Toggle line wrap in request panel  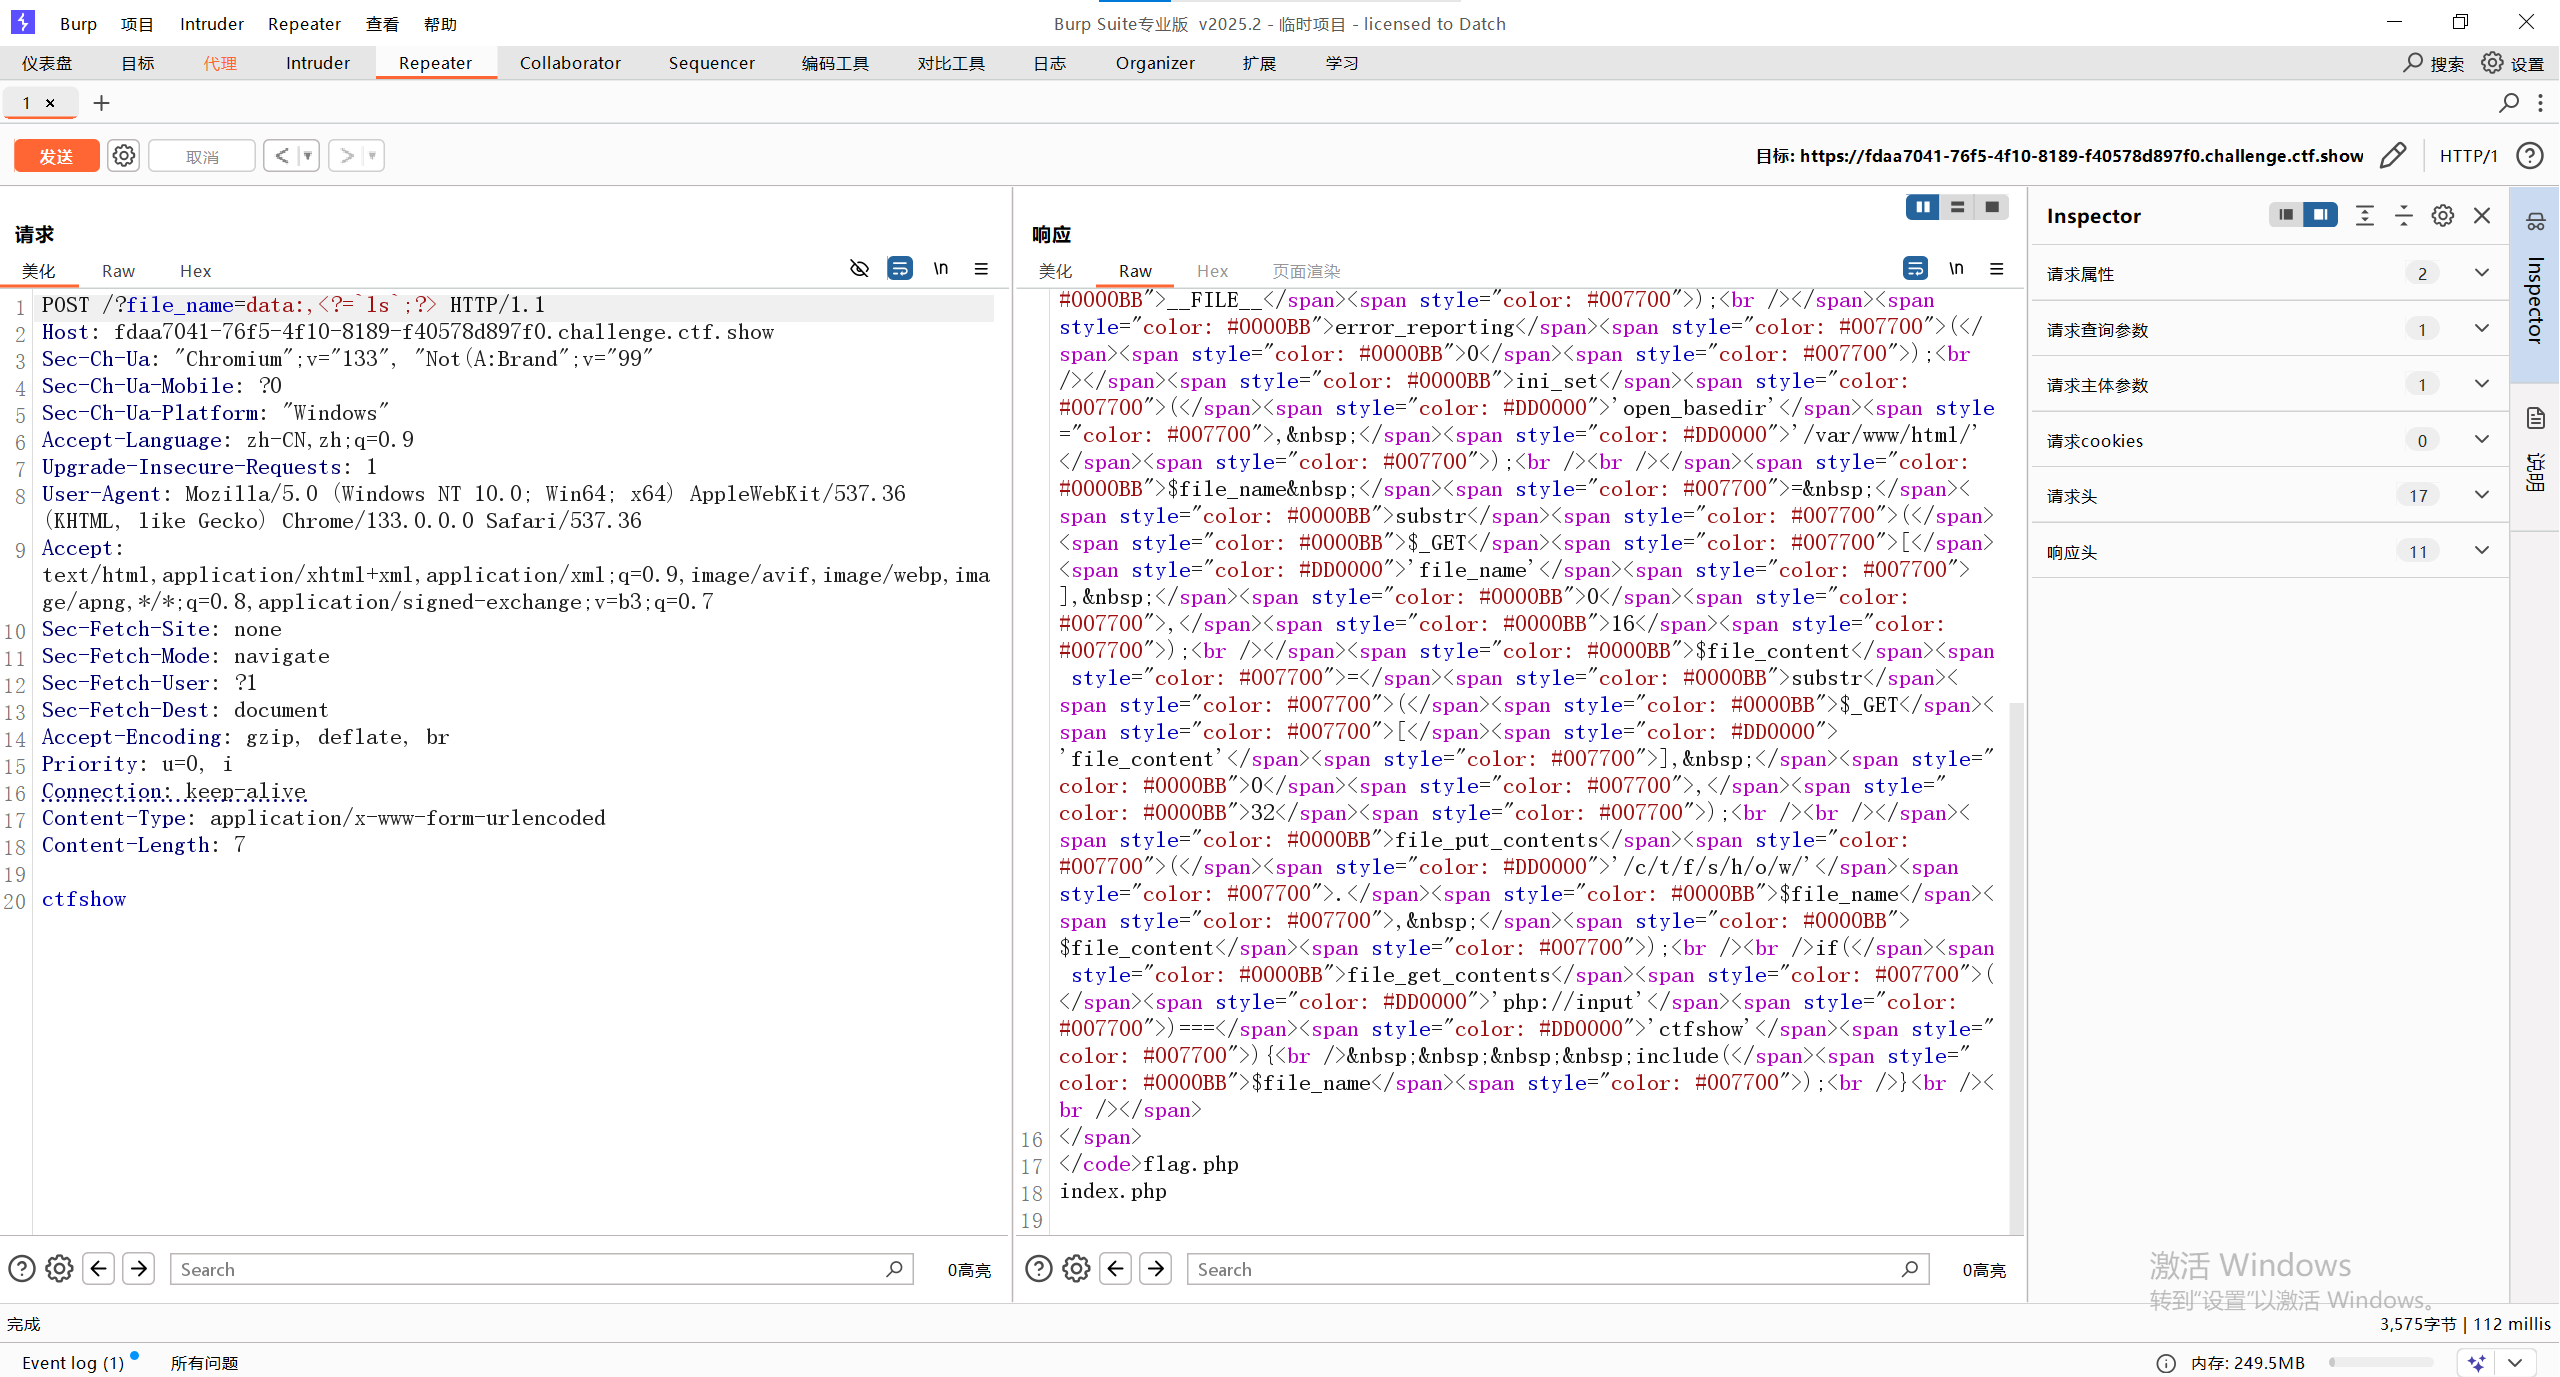click(x=900, y=269)
